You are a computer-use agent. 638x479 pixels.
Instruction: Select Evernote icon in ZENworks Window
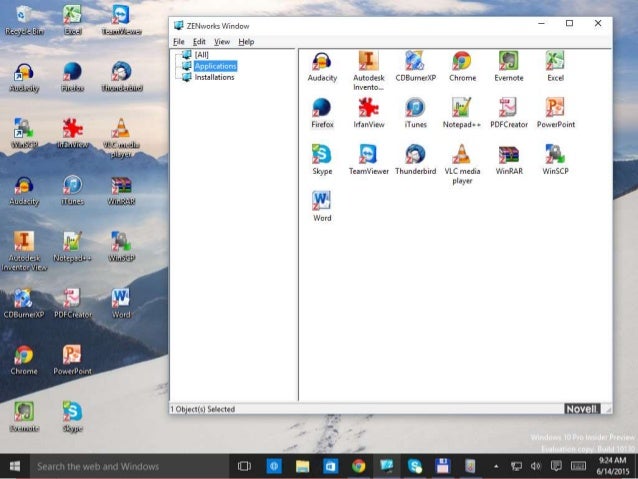tap(509, 67)
